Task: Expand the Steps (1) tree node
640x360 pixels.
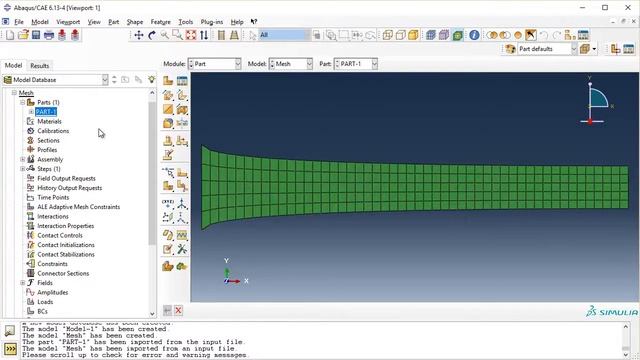Action: (23, 169)
